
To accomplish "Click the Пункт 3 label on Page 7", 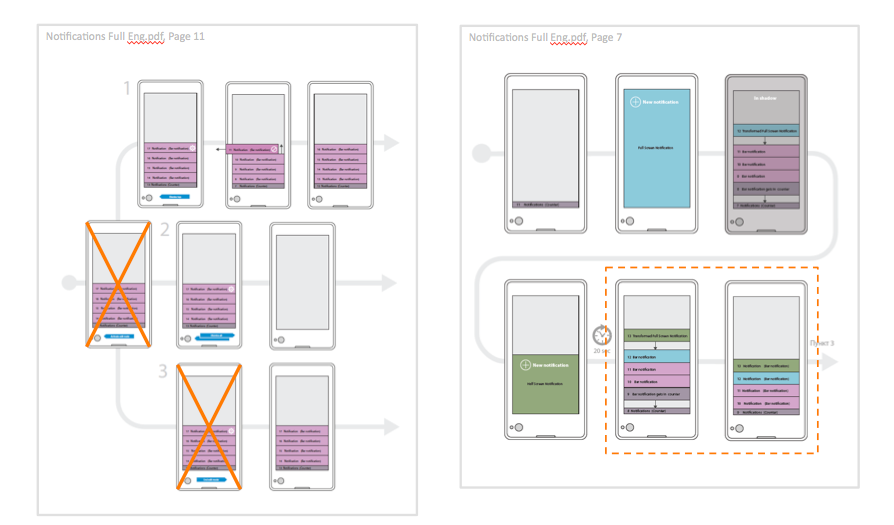I will pyautogui.click(x=822, y=343).
